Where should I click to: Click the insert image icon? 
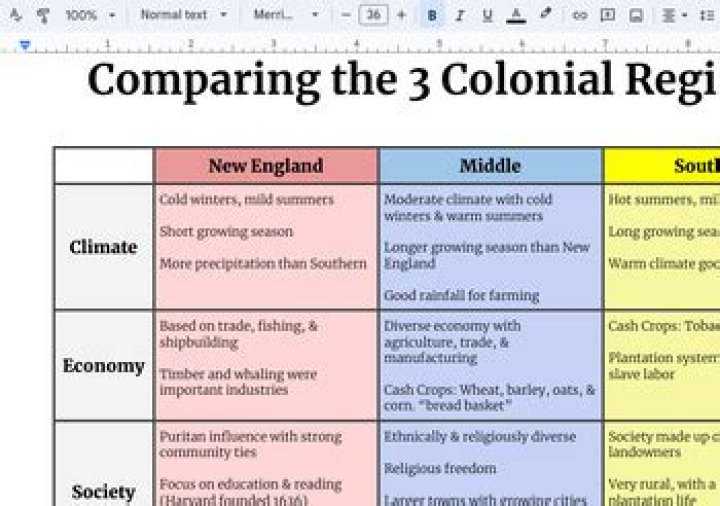[x=636, y=16]
